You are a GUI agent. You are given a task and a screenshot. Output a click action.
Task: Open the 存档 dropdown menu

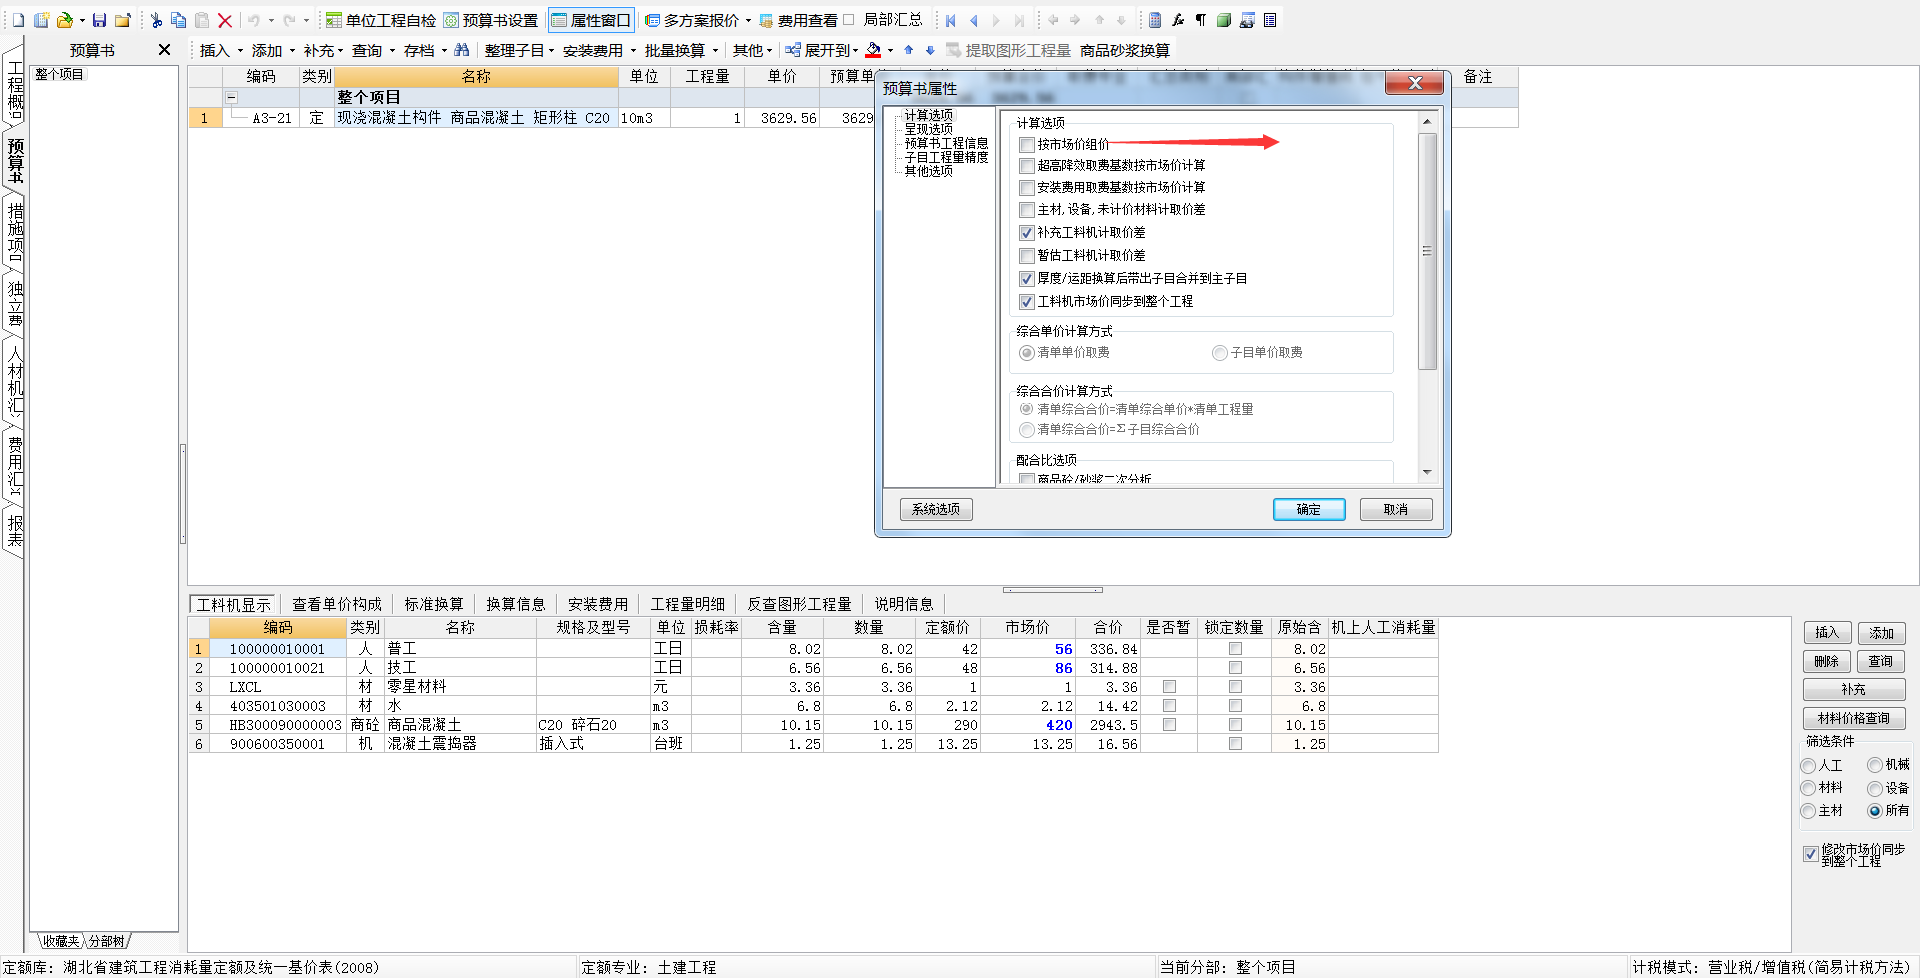pyautogui.click(x=425, y=50)
